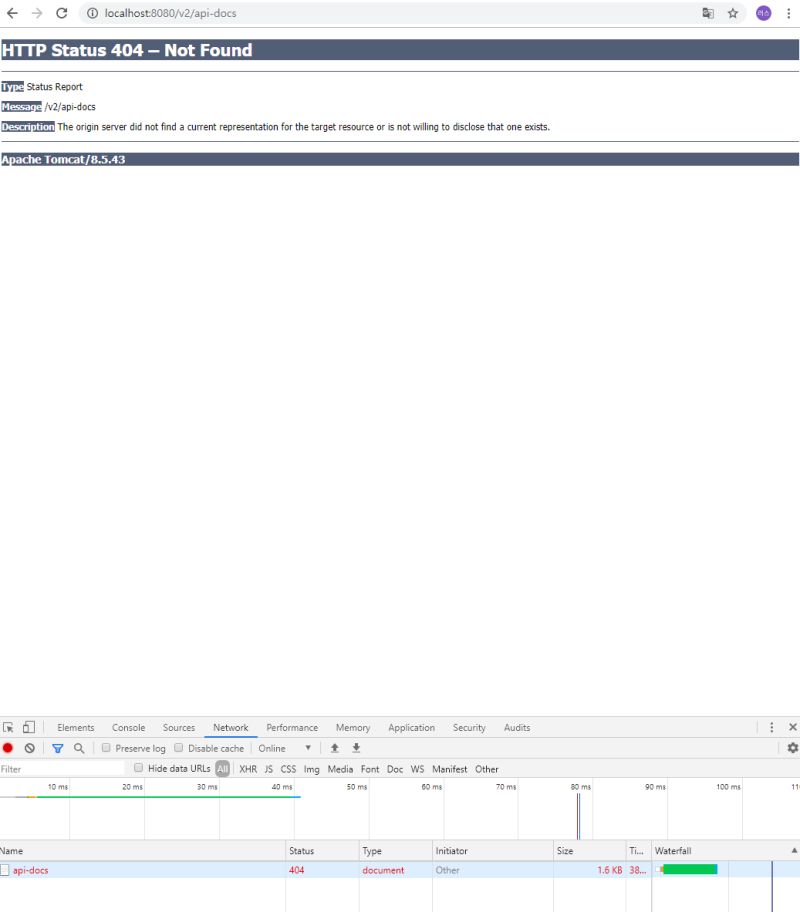This screenshot has height=912, width=800.
Task: Switch to the Console tab
Action: coord(128,727)
